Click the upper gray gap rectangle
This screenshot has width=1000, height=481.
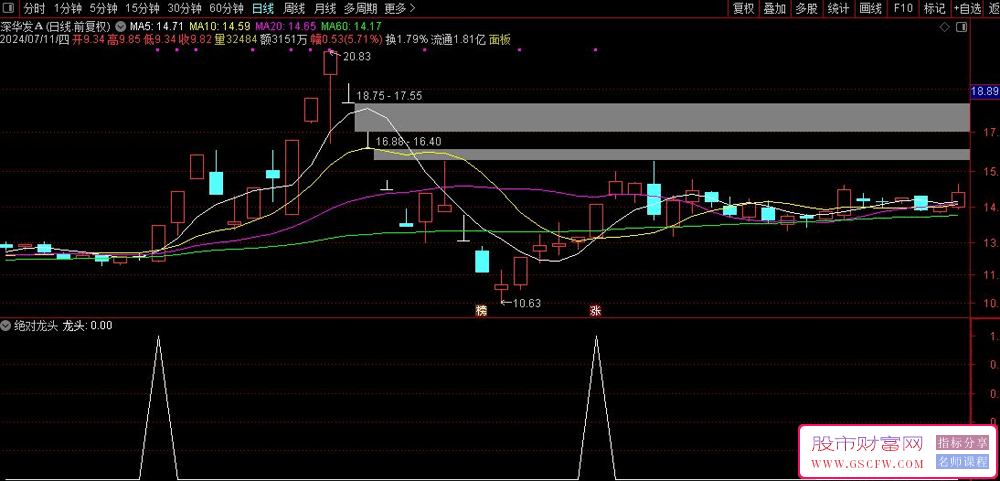[x=662, y=117]
